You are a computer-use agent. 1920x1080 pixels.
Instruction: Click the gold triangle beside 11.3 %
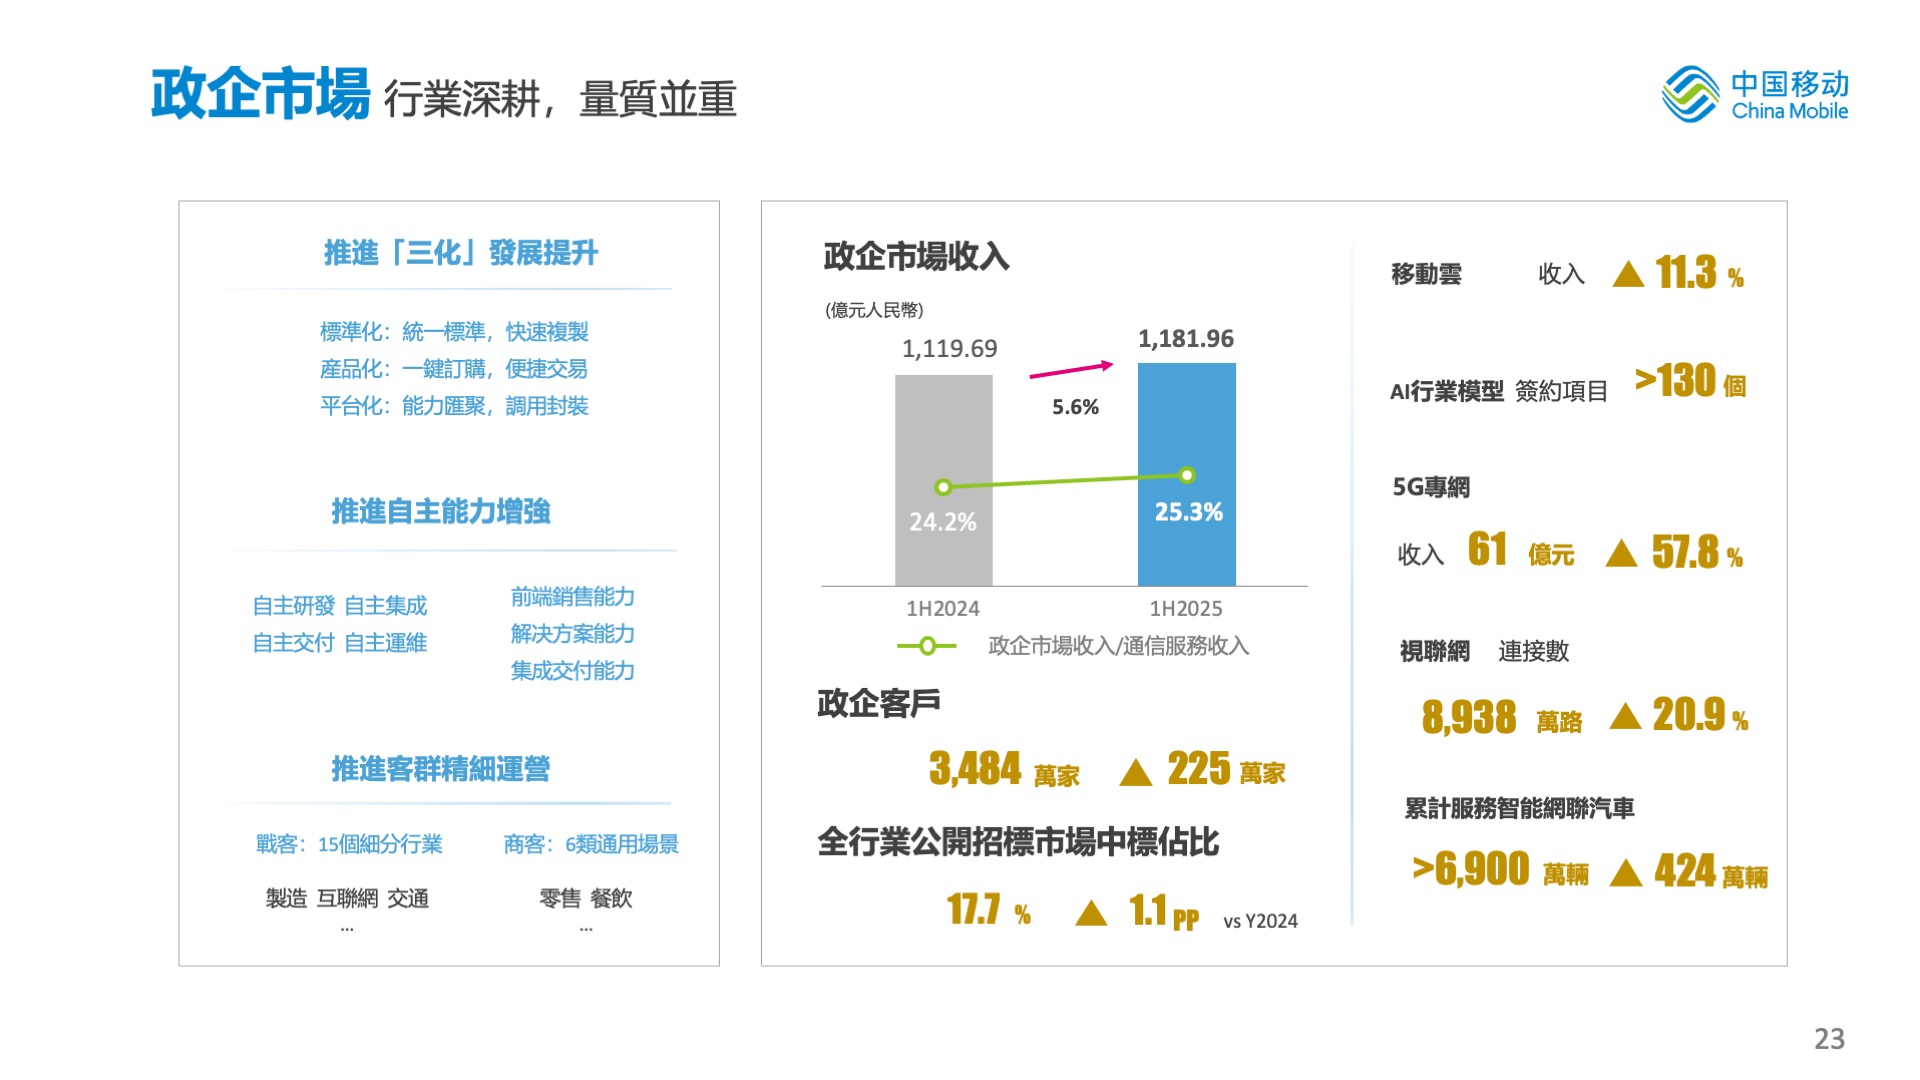click(x=1628, y=275)
